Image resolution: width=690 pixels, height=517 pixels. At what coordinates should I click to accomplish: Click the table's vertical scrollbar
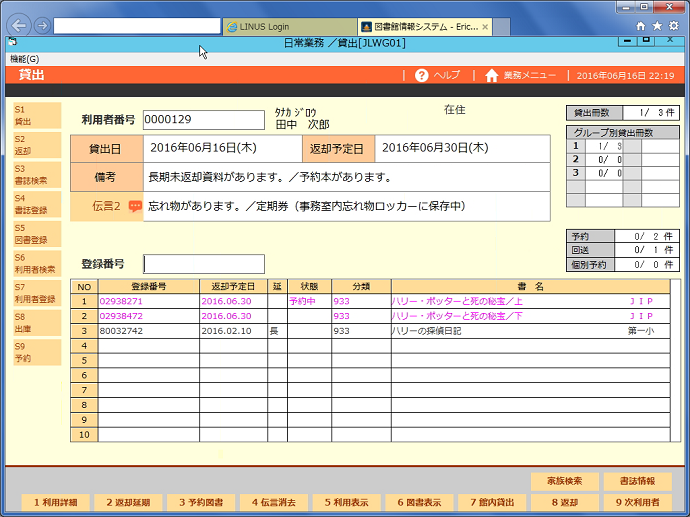pos(675,360)
